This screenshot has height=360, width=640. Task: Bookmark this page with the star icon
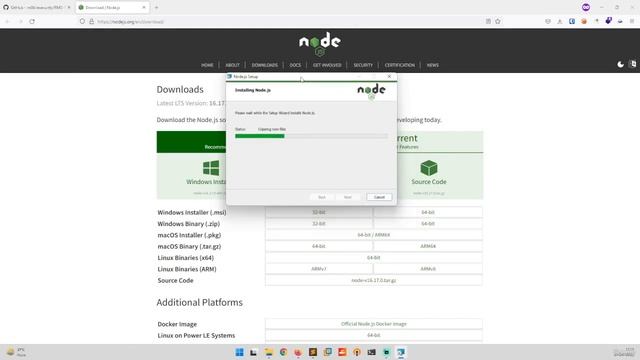point(498,21)
